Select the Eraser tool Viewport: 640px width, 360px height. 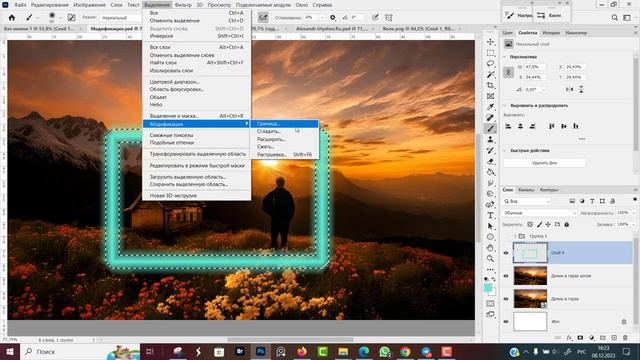point(490,161)
